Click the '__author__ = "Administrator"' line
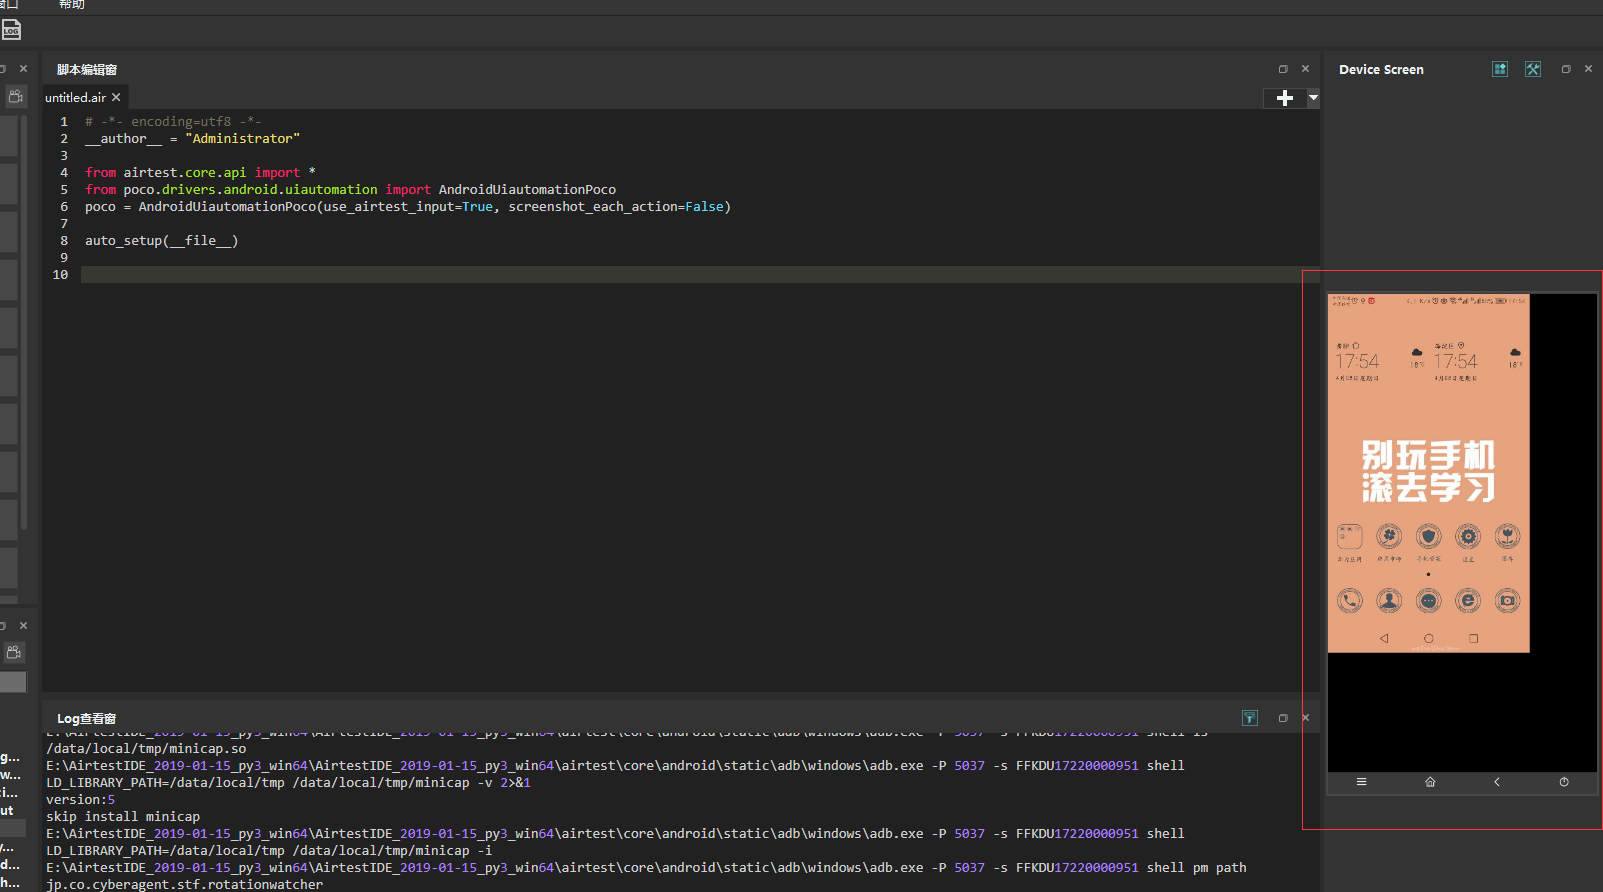The height and width of the screenshot is (892, 1603). coord(192,139)
